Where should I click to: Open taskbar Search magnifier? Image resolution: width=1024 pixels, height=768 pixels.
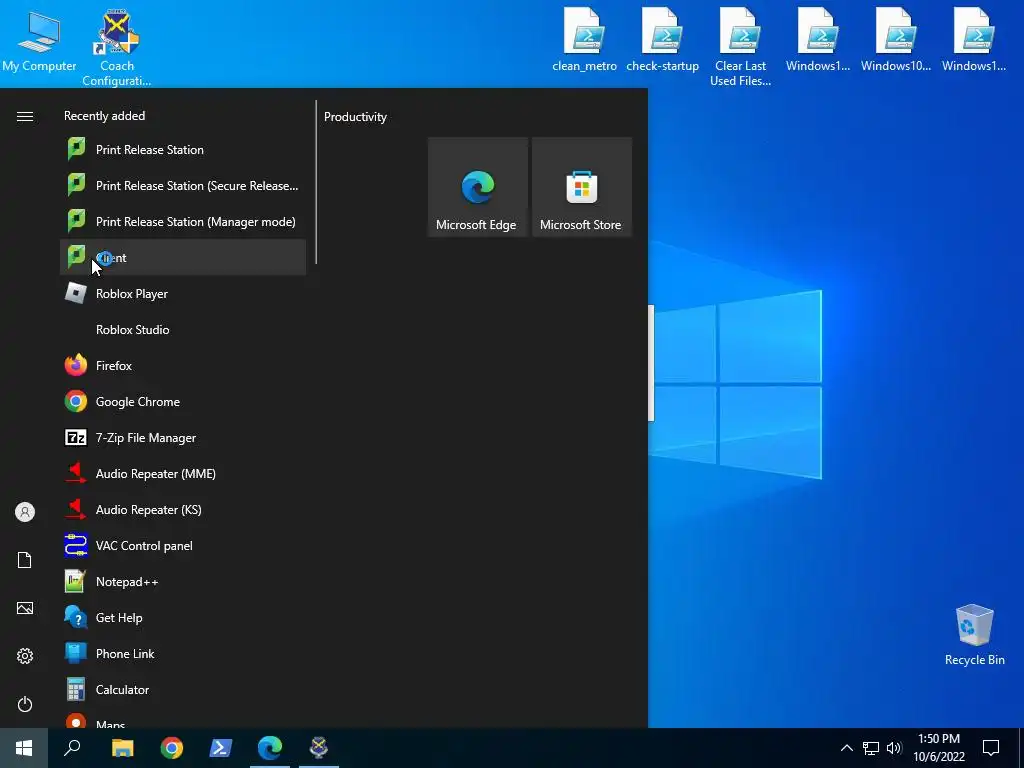pos(72,748)
